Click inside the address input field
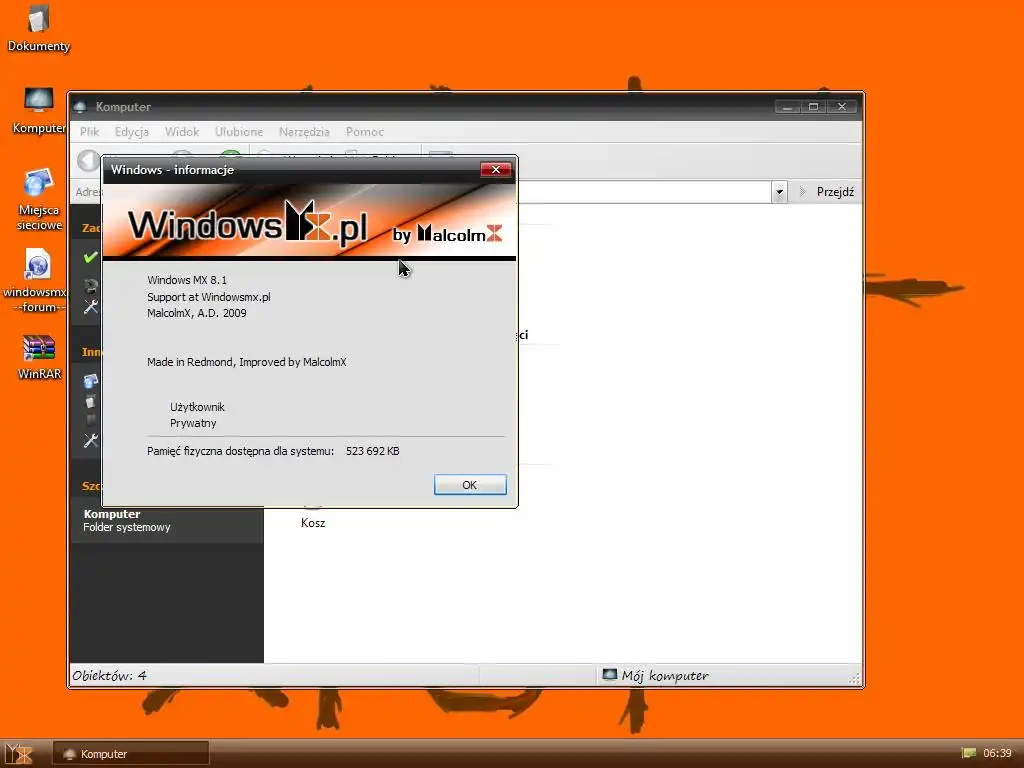Viewport: 1024px width, 768px height. pyautogui.click(x=643, y=192)
